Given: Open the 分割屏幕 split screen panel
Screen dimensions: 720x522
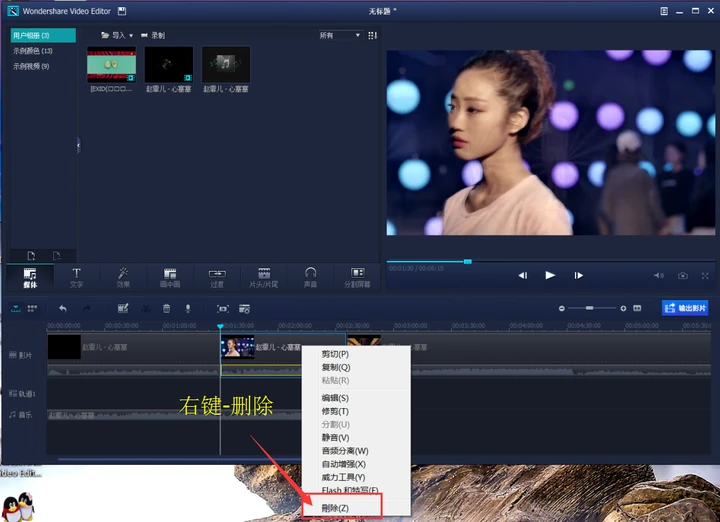Looking at the screenshot, I should (357, 277).
